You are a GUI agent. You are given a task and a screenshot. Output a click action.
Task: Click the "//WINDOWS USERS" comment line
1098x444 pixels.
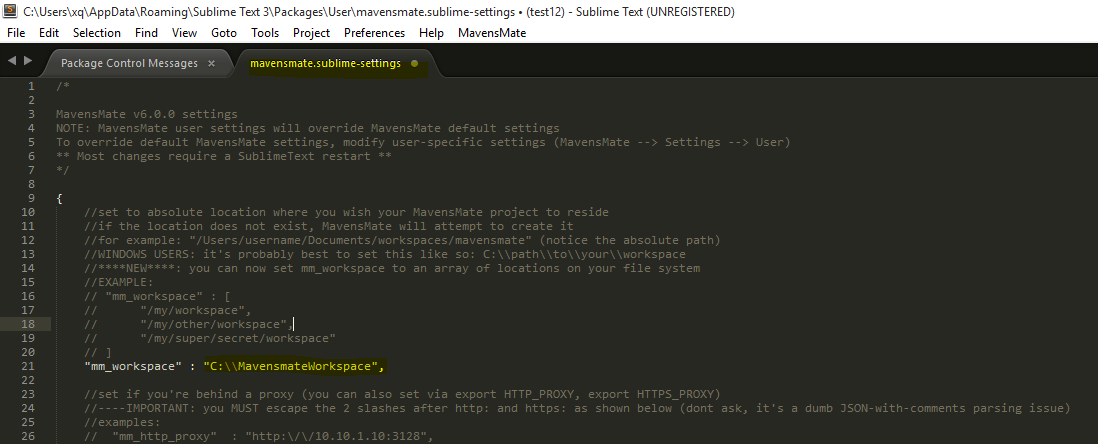385,254
